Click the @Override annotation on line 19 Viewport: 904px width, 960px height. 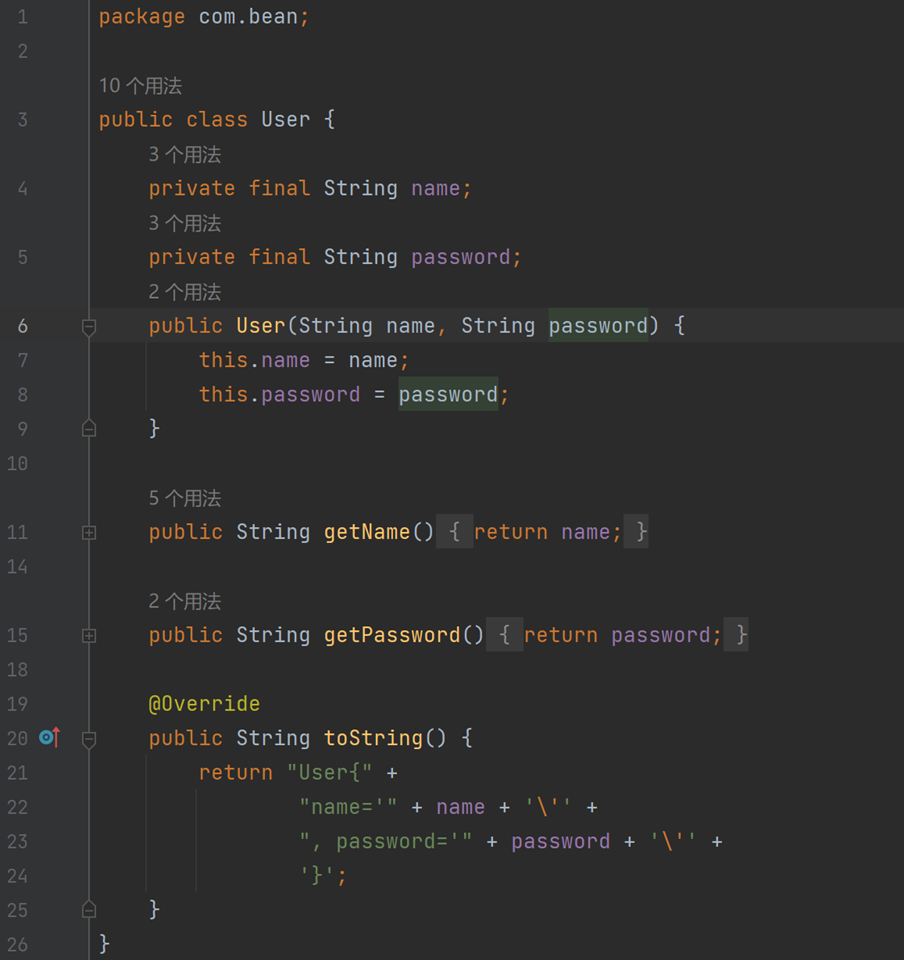point(204,703)
